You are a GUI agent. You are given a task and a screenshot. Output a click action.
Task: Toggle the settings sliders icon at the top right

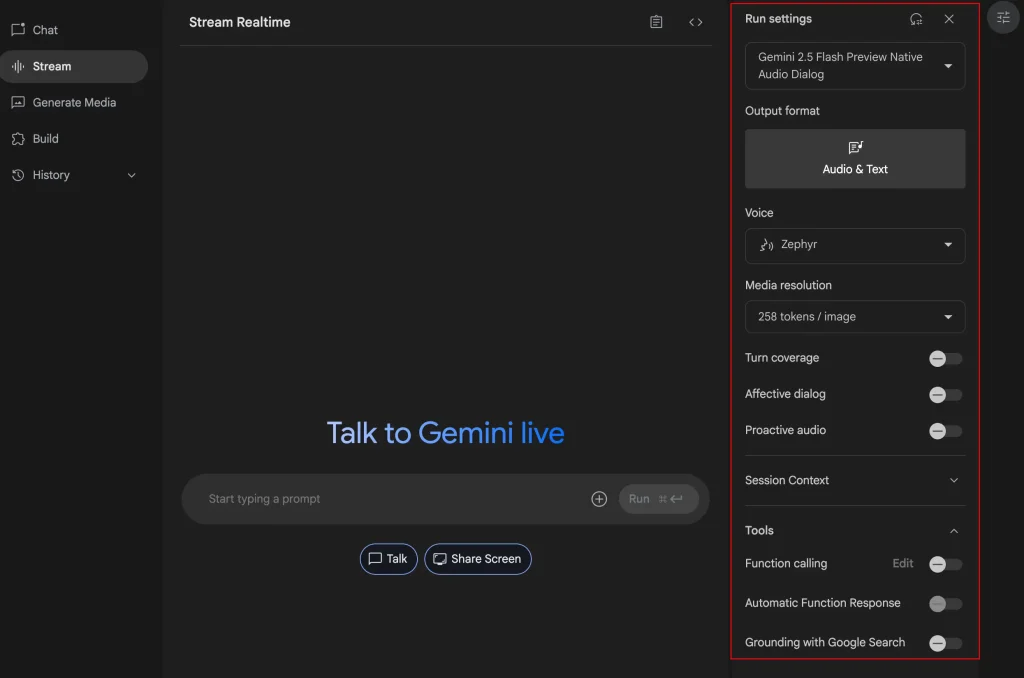[x=1003, y=18]
